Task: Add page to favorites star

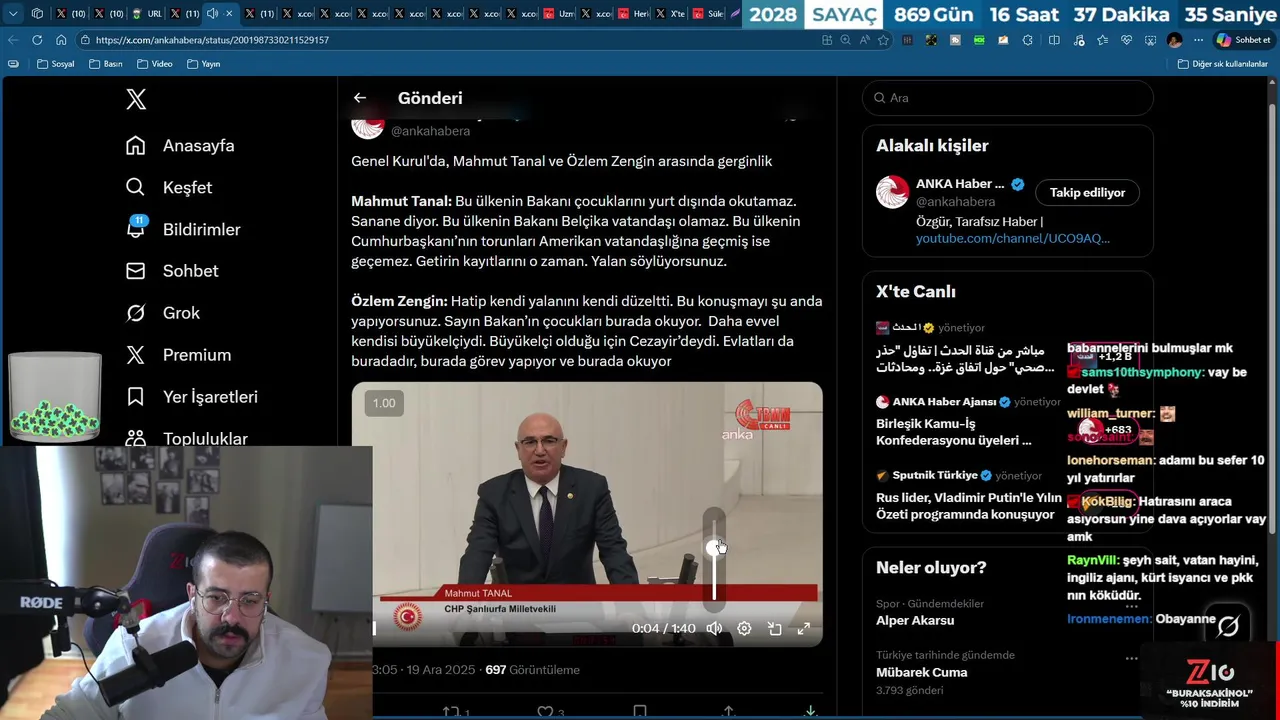Action: (x=883, y=40)
